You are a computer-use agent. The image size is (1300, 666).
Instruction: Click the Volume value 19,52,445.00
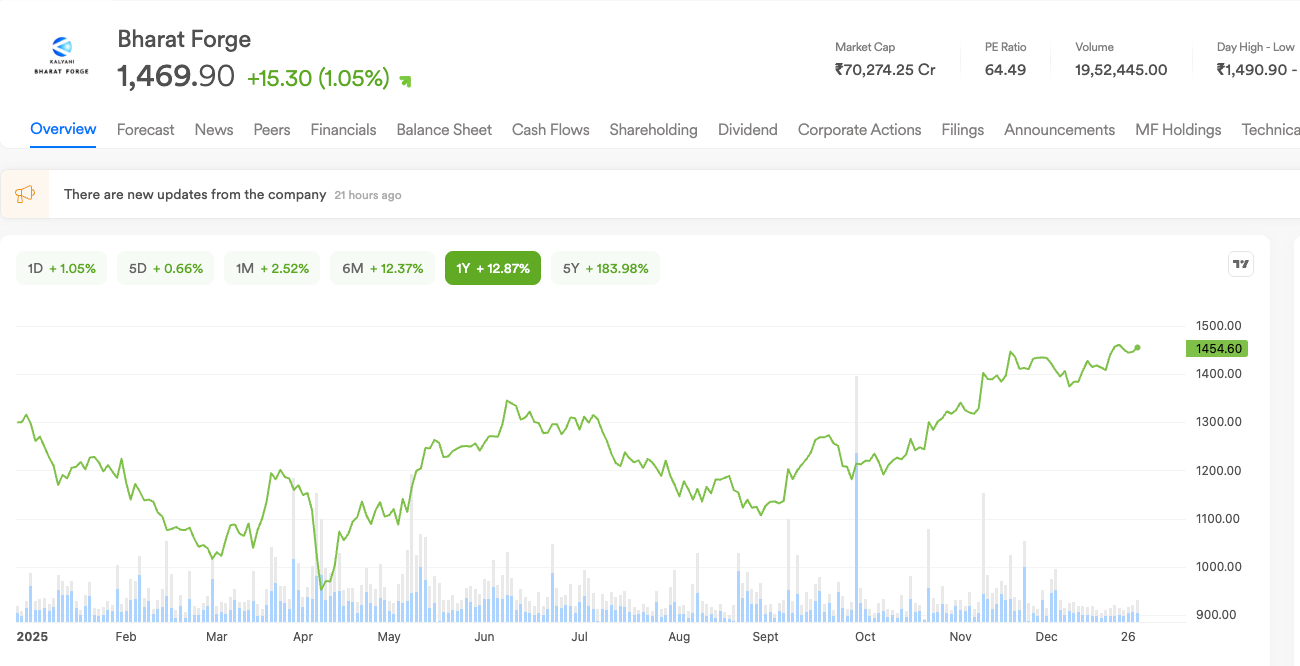tap(1121, 70)
